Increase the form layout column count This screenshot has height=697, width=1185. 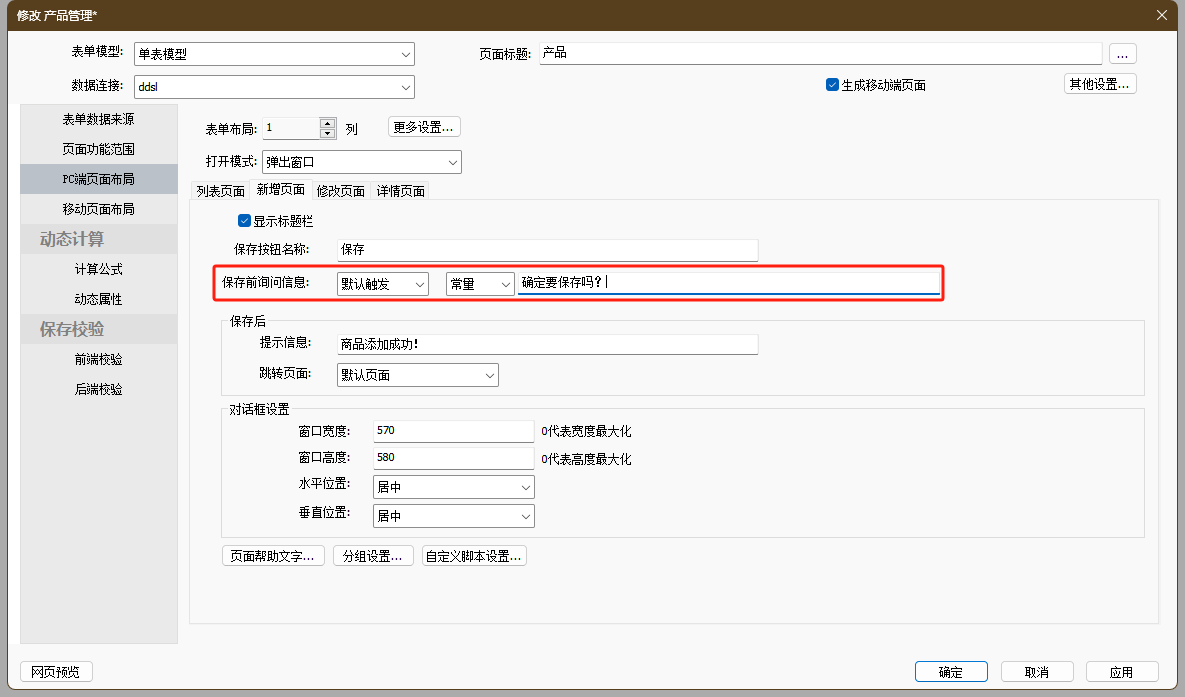327,123
